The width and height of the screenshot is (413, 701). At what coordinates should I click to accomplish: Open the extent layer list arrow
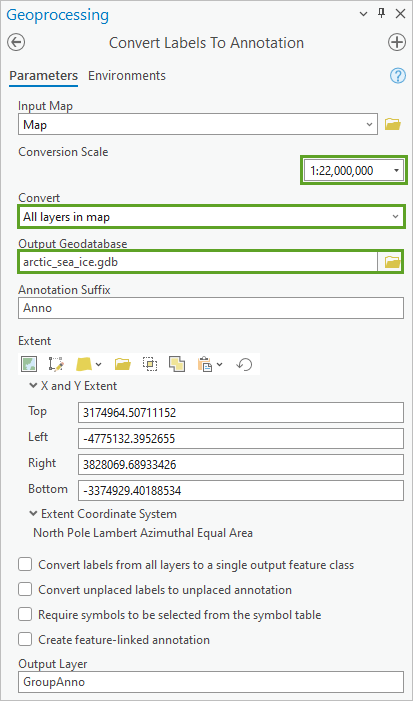(x=99, y=365)
